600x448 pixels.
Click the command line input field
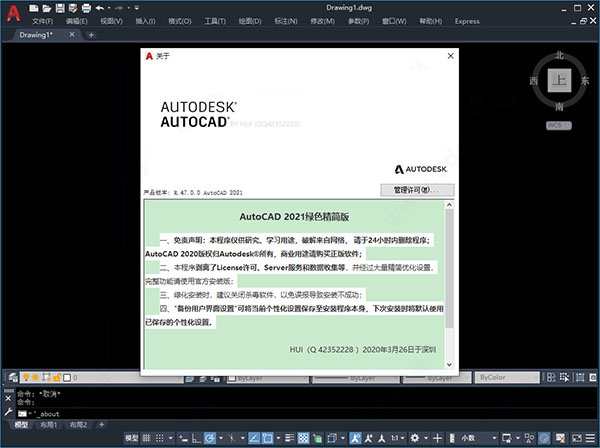tap(306, 414)
